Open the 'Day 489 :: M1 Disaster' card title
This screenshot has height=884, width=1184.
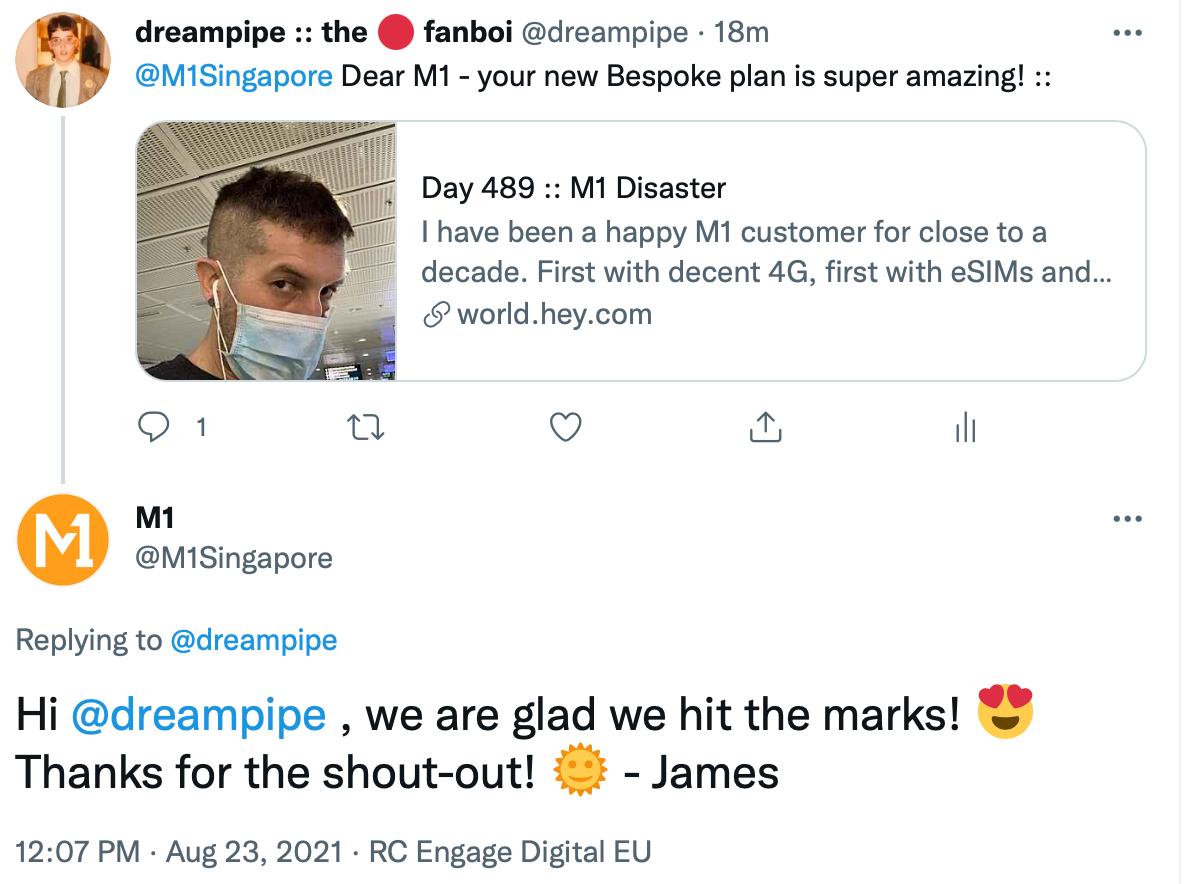point(573,187)
